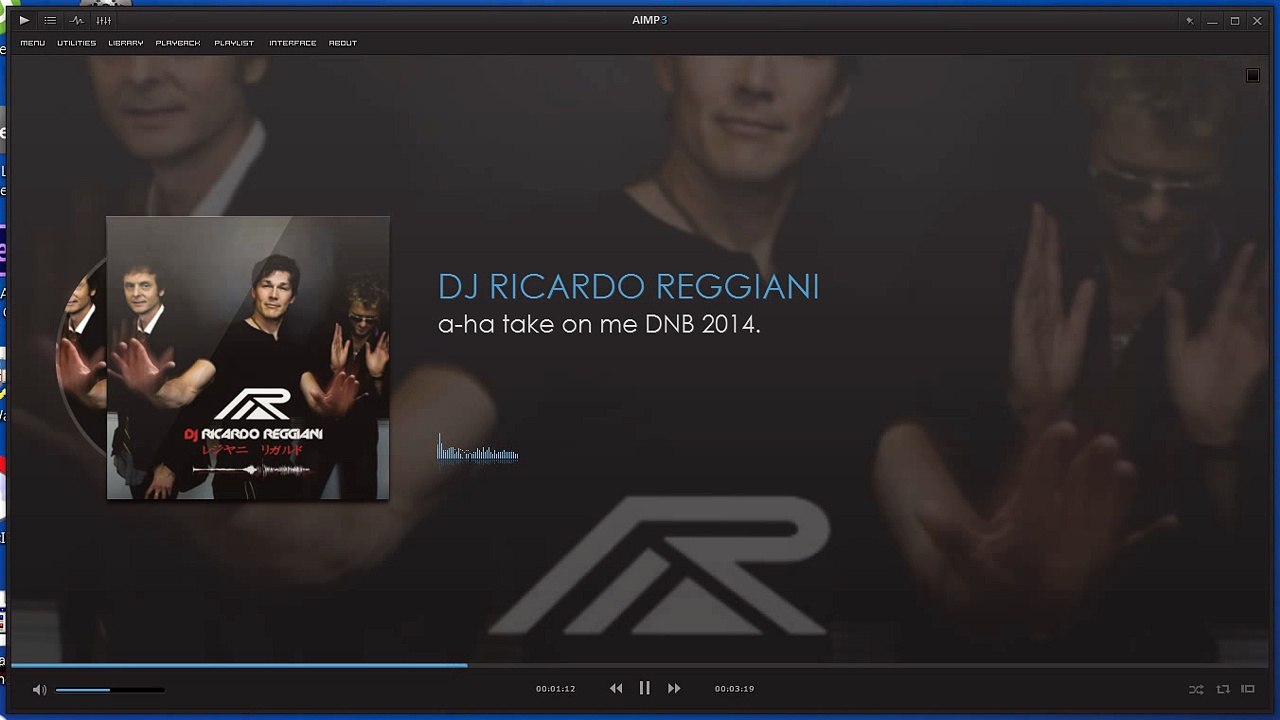Viewport: 1280px width, 720px height.
Task: Toggle repeat mode
Action: 1223,689
